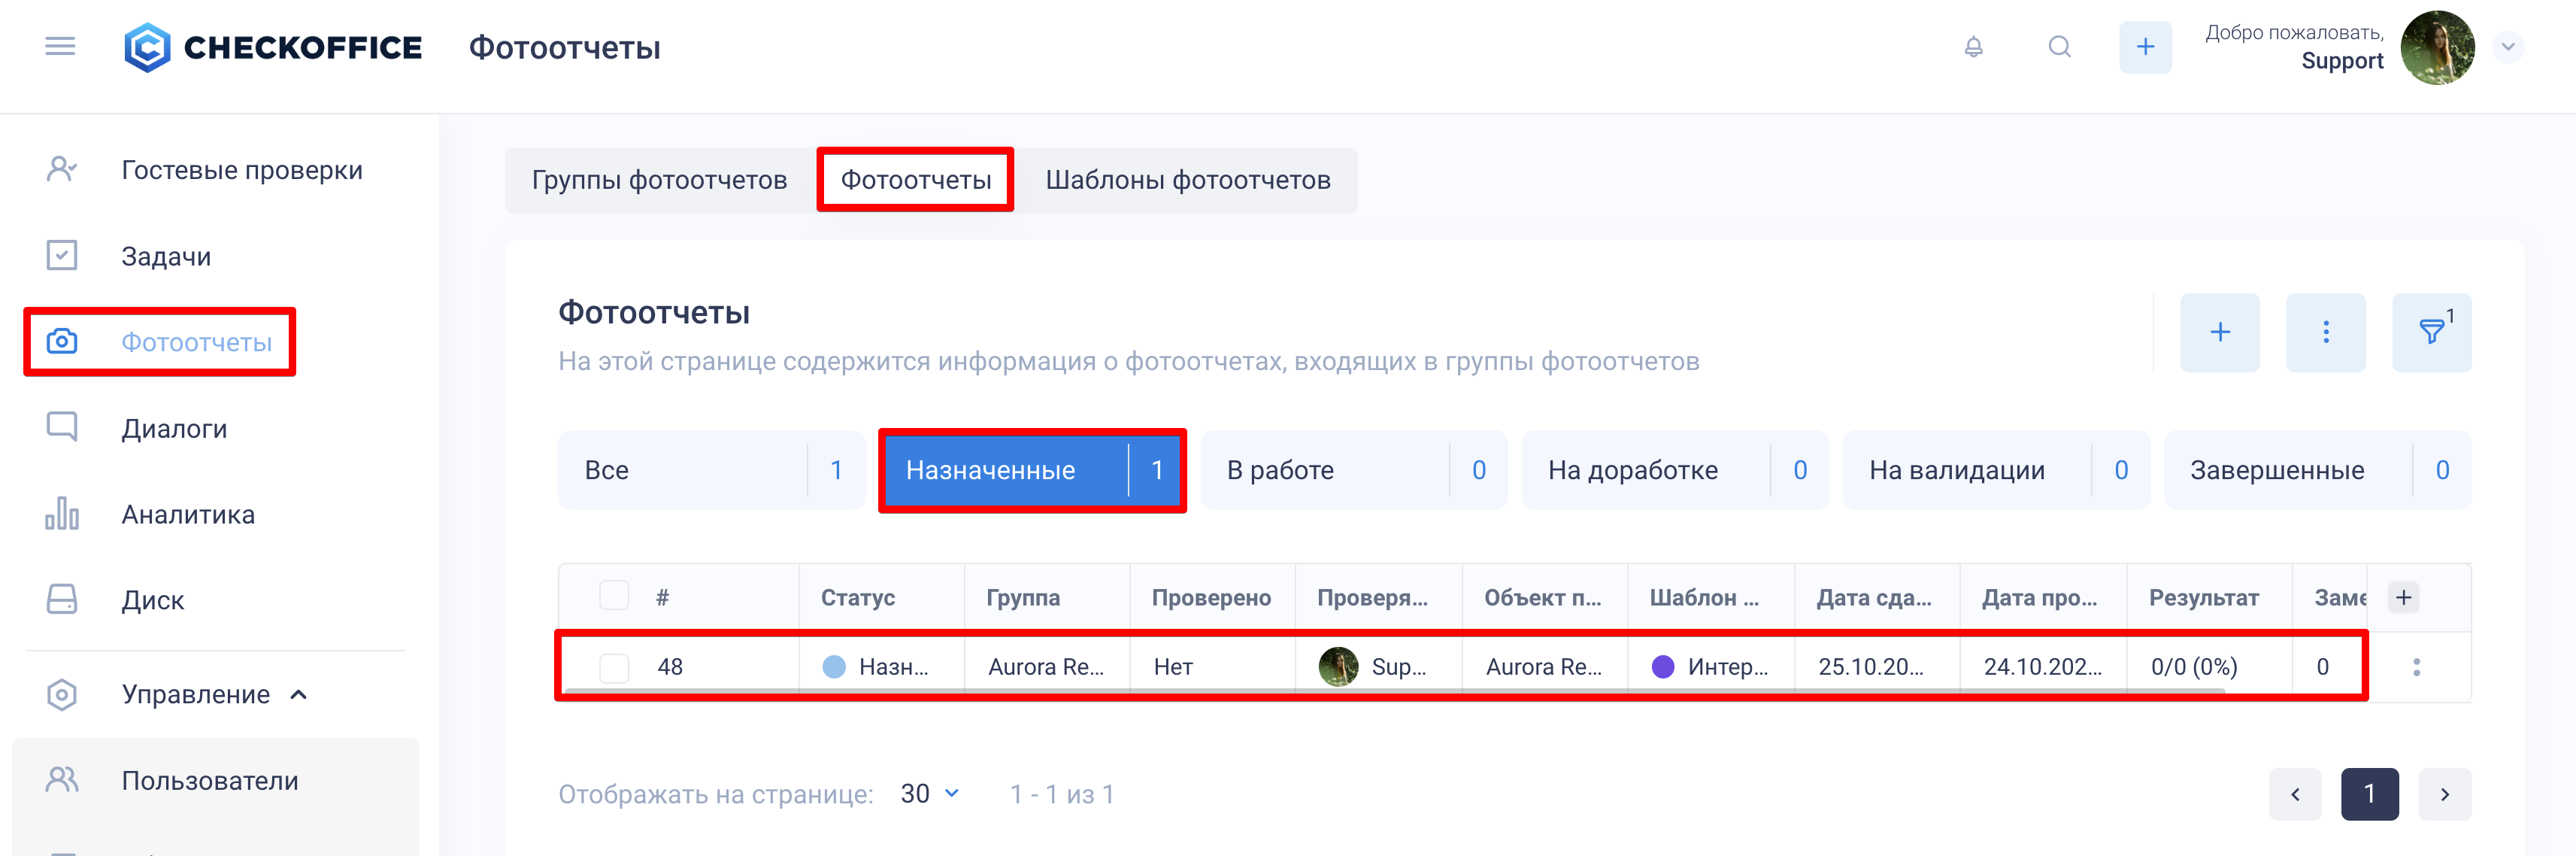Viewport: 2576px width, 856px height.
Task: Switch to Группы фотоотчетов tab
Action: click(659, 180)
